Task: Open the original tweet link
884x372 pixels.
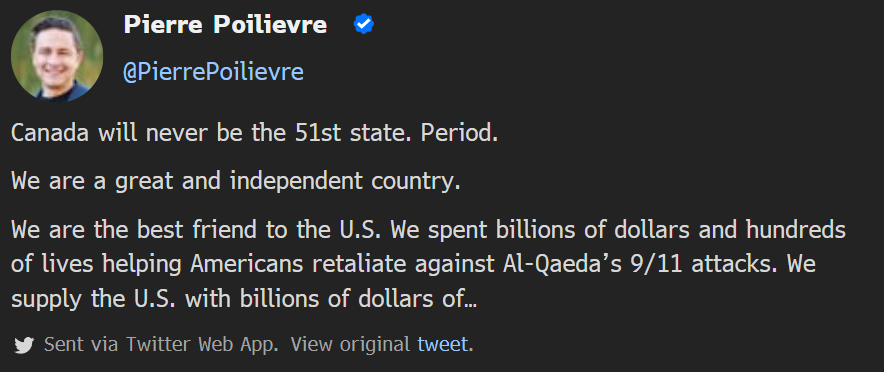Action: (443, 344)
